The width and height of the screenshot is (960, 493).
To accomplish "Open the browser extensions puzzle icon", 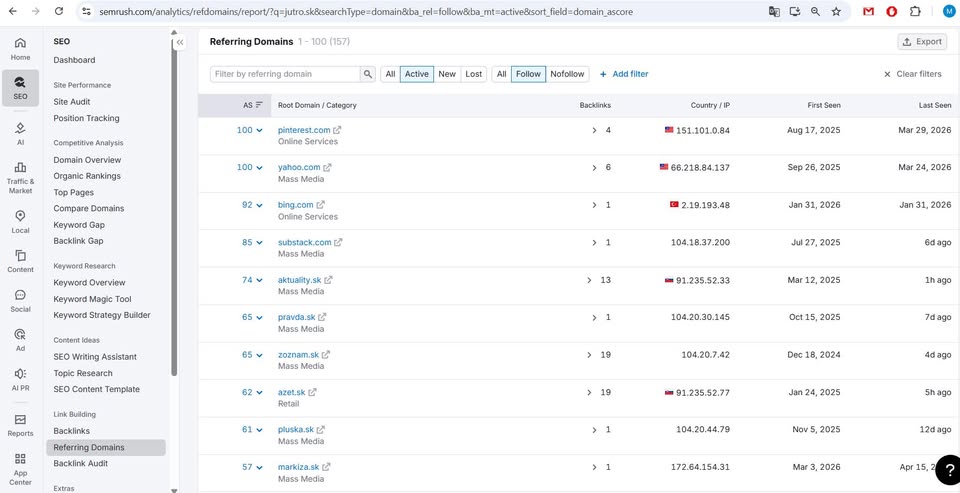I will pos(915,12).
